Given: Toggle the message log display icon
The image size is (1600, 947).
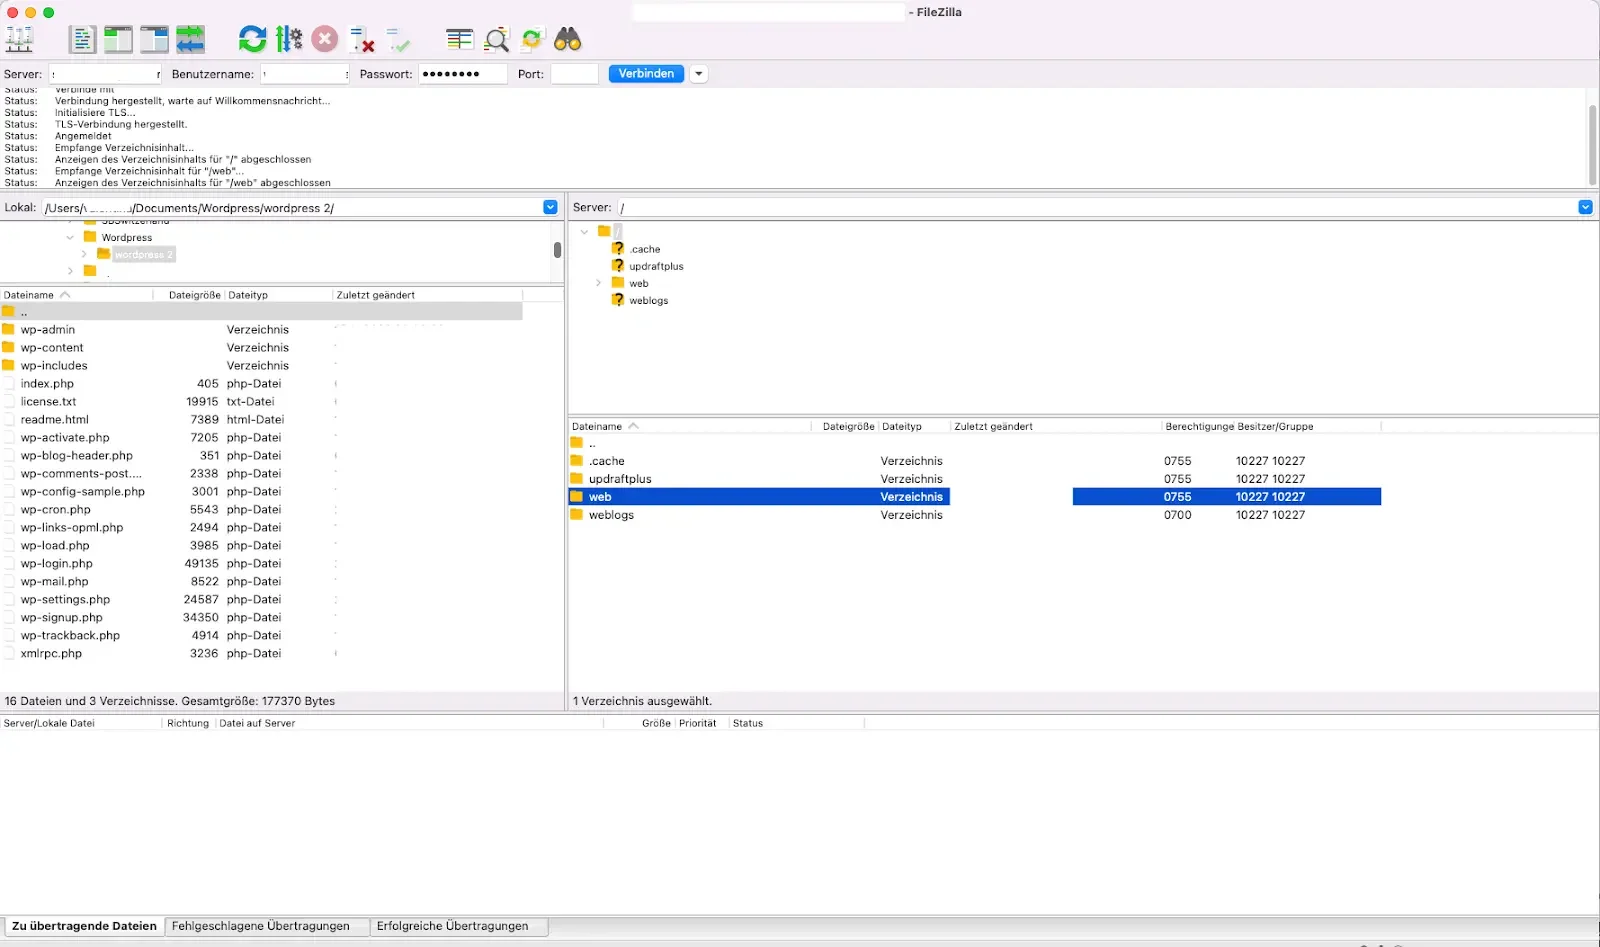Looking at the screenshot, I should 82,40.
